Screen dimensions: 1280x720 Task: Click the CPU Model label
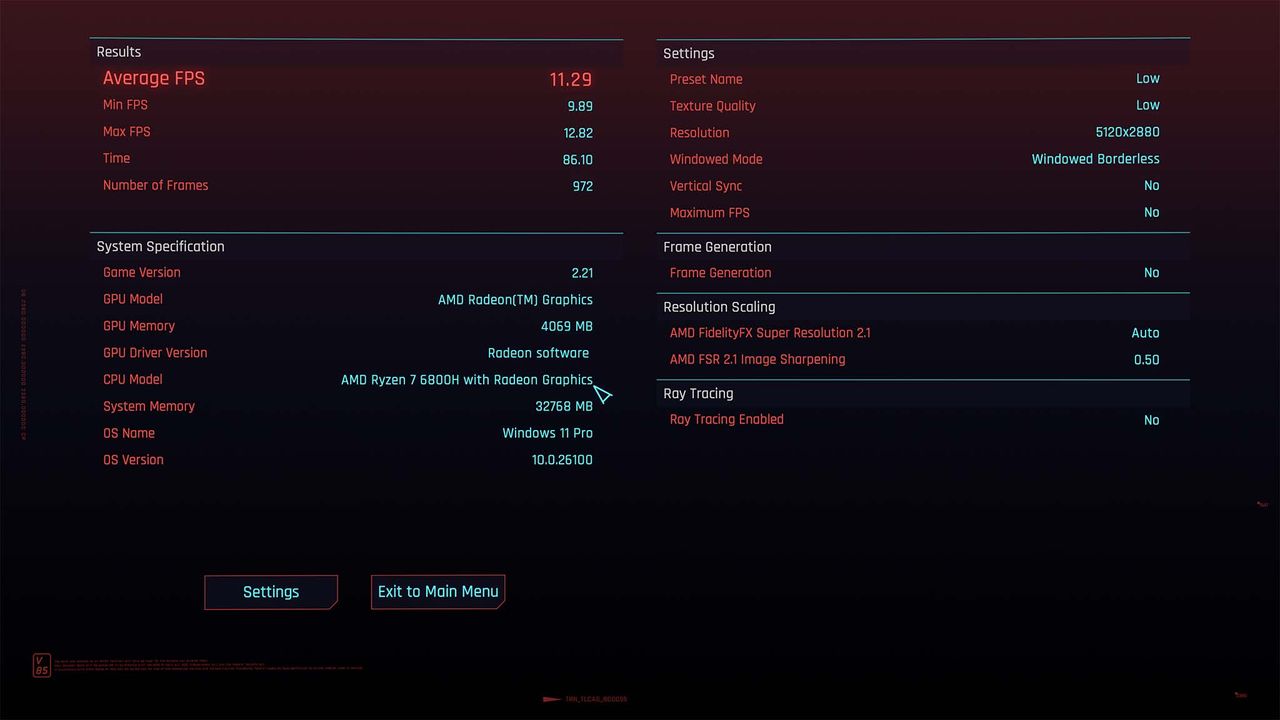click(x=133, y=380)
